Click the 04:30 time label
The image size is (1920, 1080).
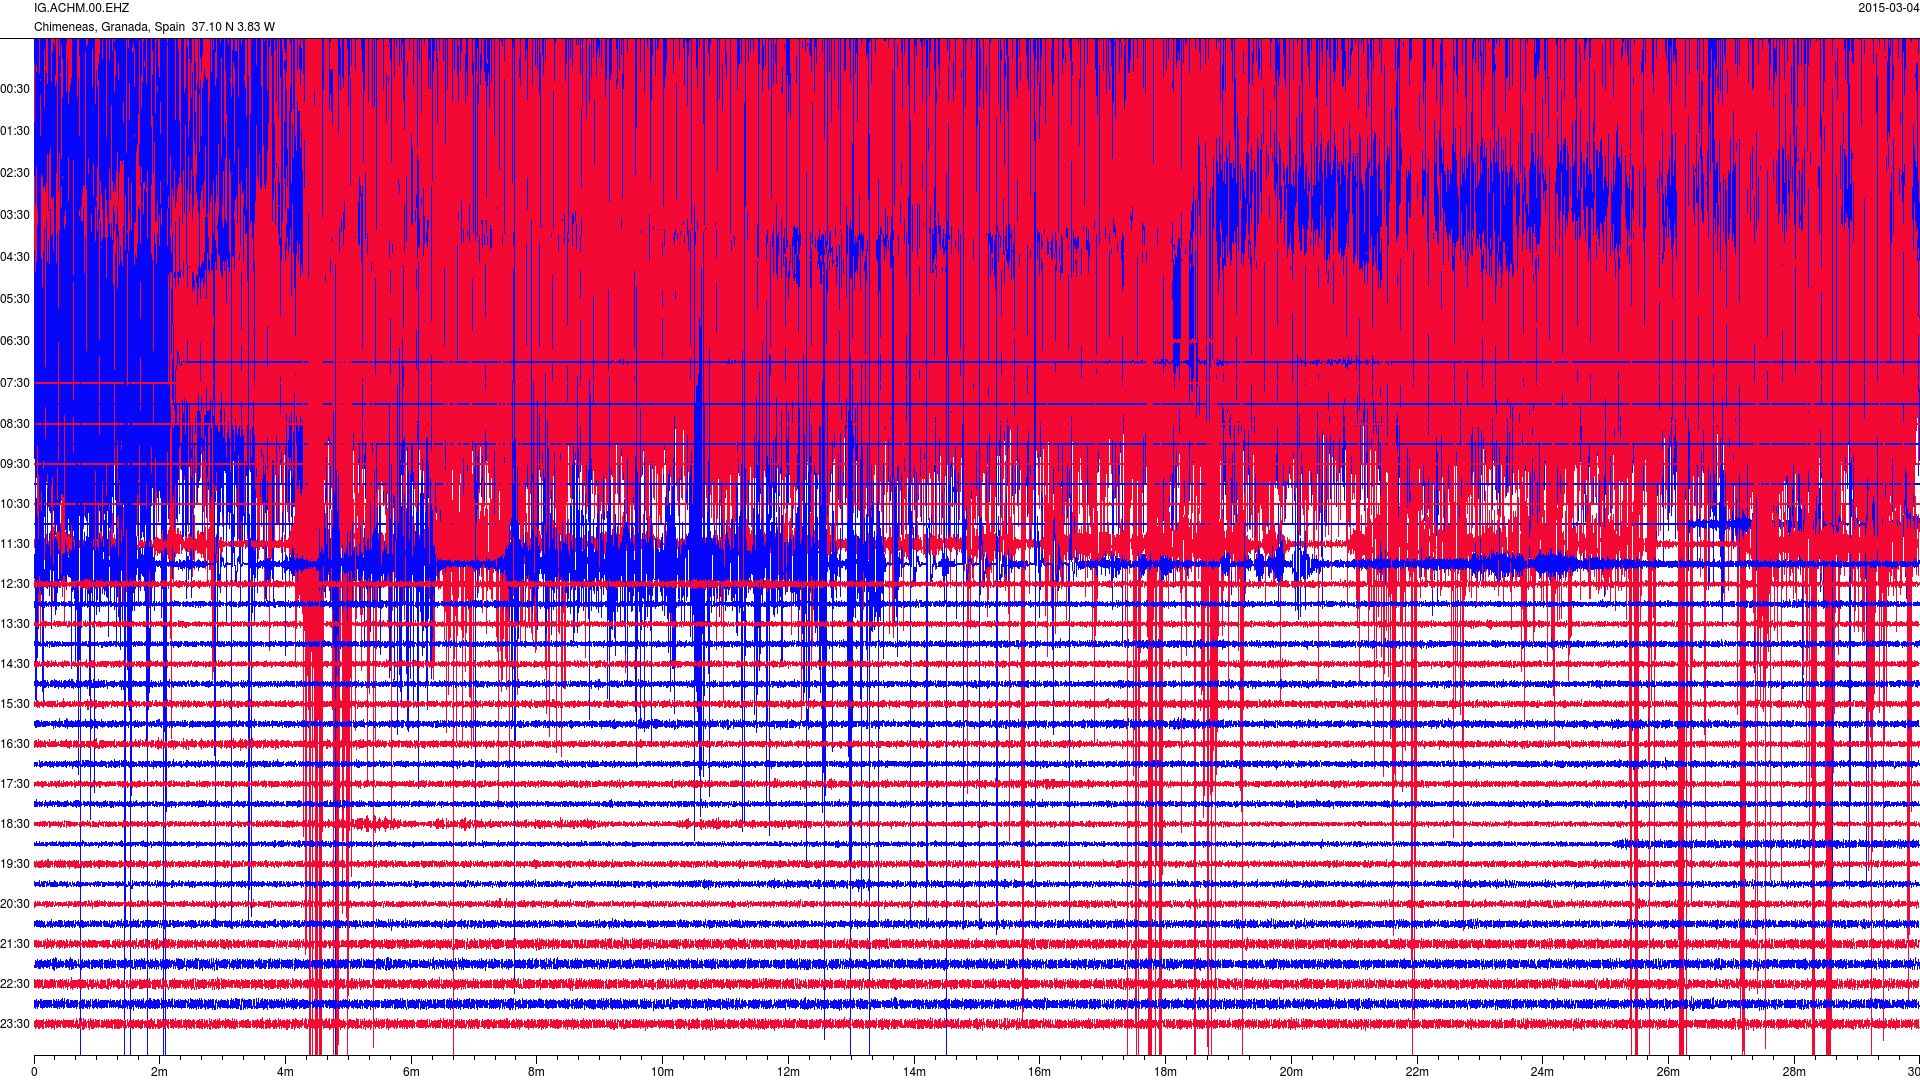tap(15, 257)
